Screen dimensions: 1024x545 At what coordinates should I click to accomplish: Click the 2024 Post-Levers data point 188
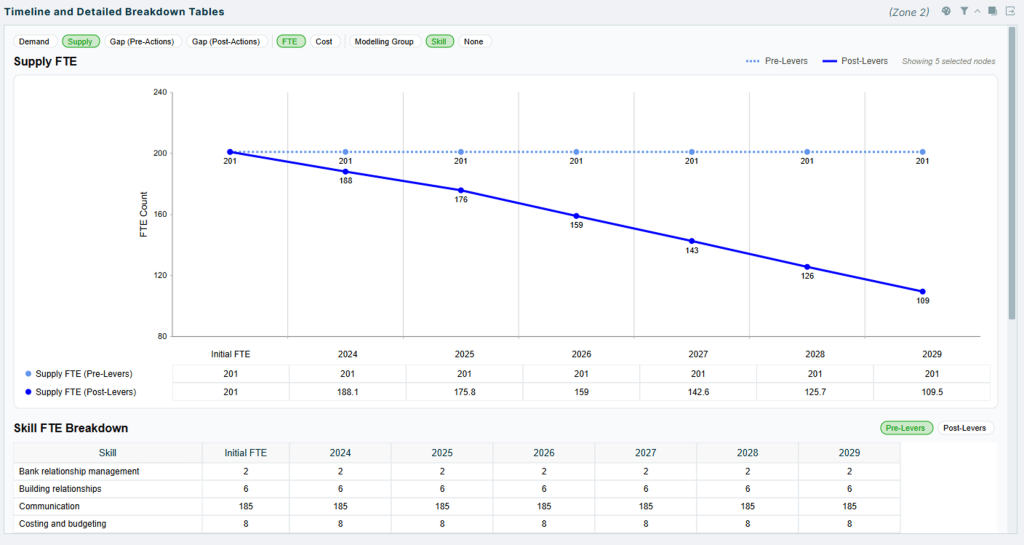345,172
